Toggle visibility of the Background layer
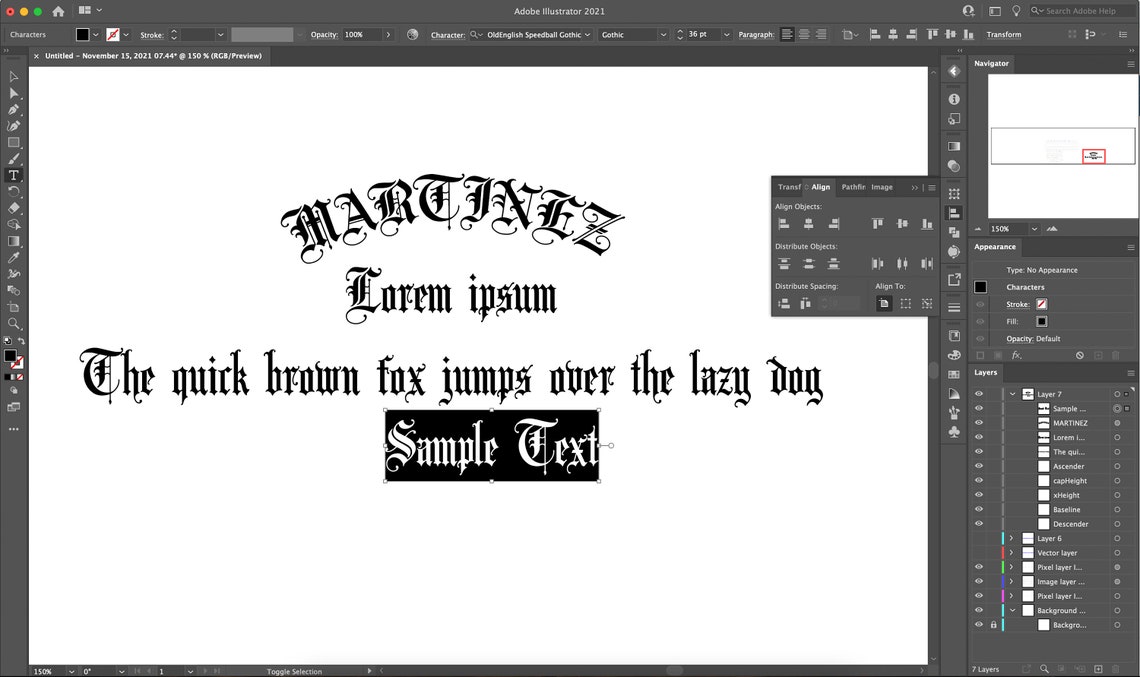 979,610
